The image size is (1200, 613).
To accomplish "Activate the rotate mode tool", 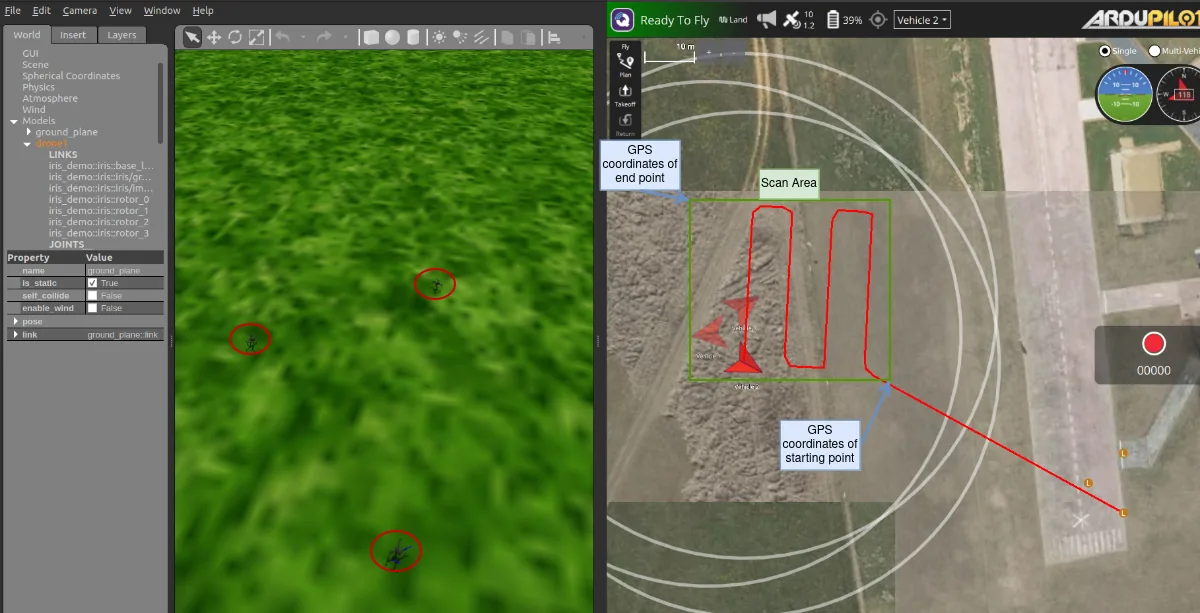I will pos(235,37).
